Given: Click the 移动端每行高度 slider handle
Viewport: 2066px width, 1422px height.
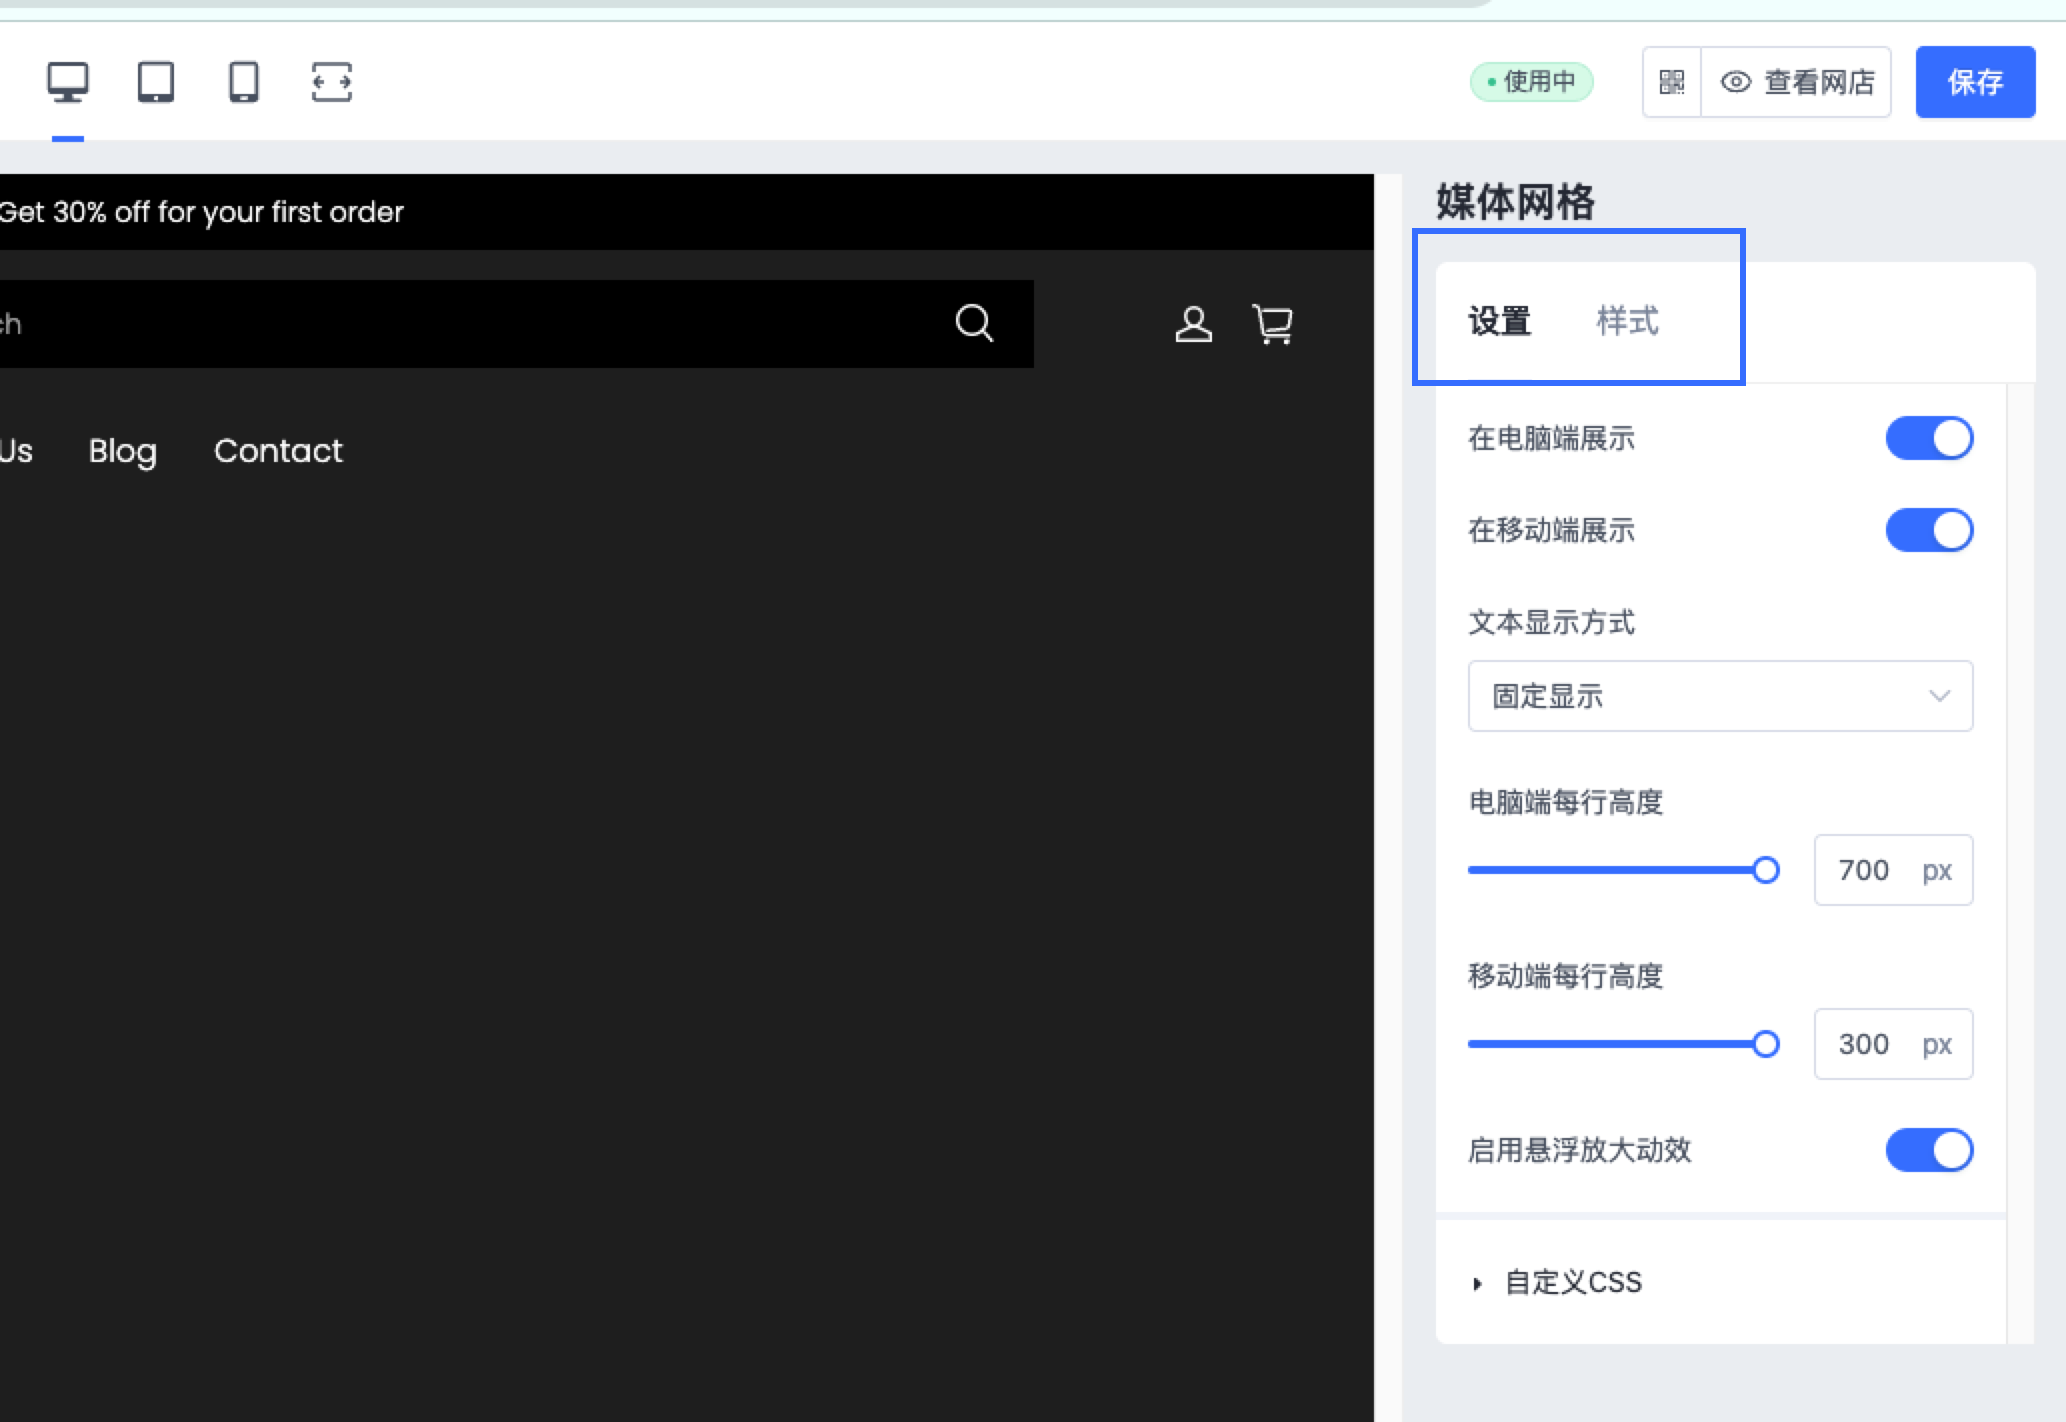Looking at the screenshot, I should (1766, 1044).
